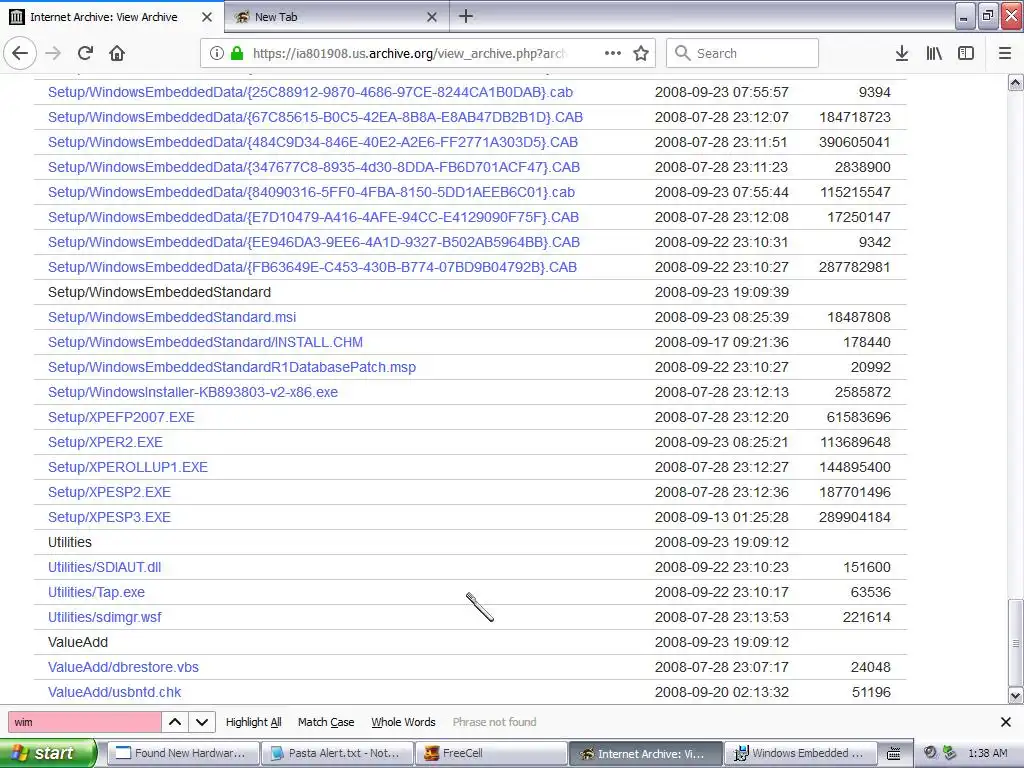The image size is (1024, 768).
Task: Find previous match arrow
Action: point(175,722)
